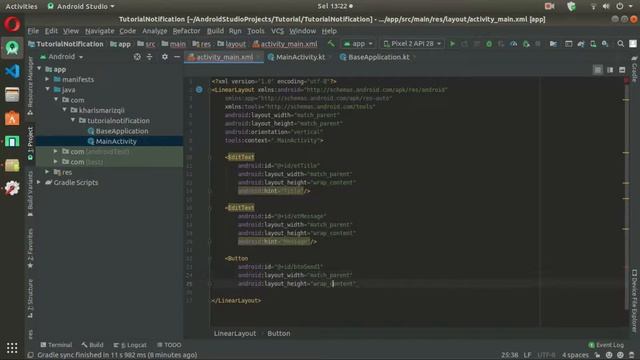
Task: Collapse the tutorialnotification package arrow
Action: point(73,120)
